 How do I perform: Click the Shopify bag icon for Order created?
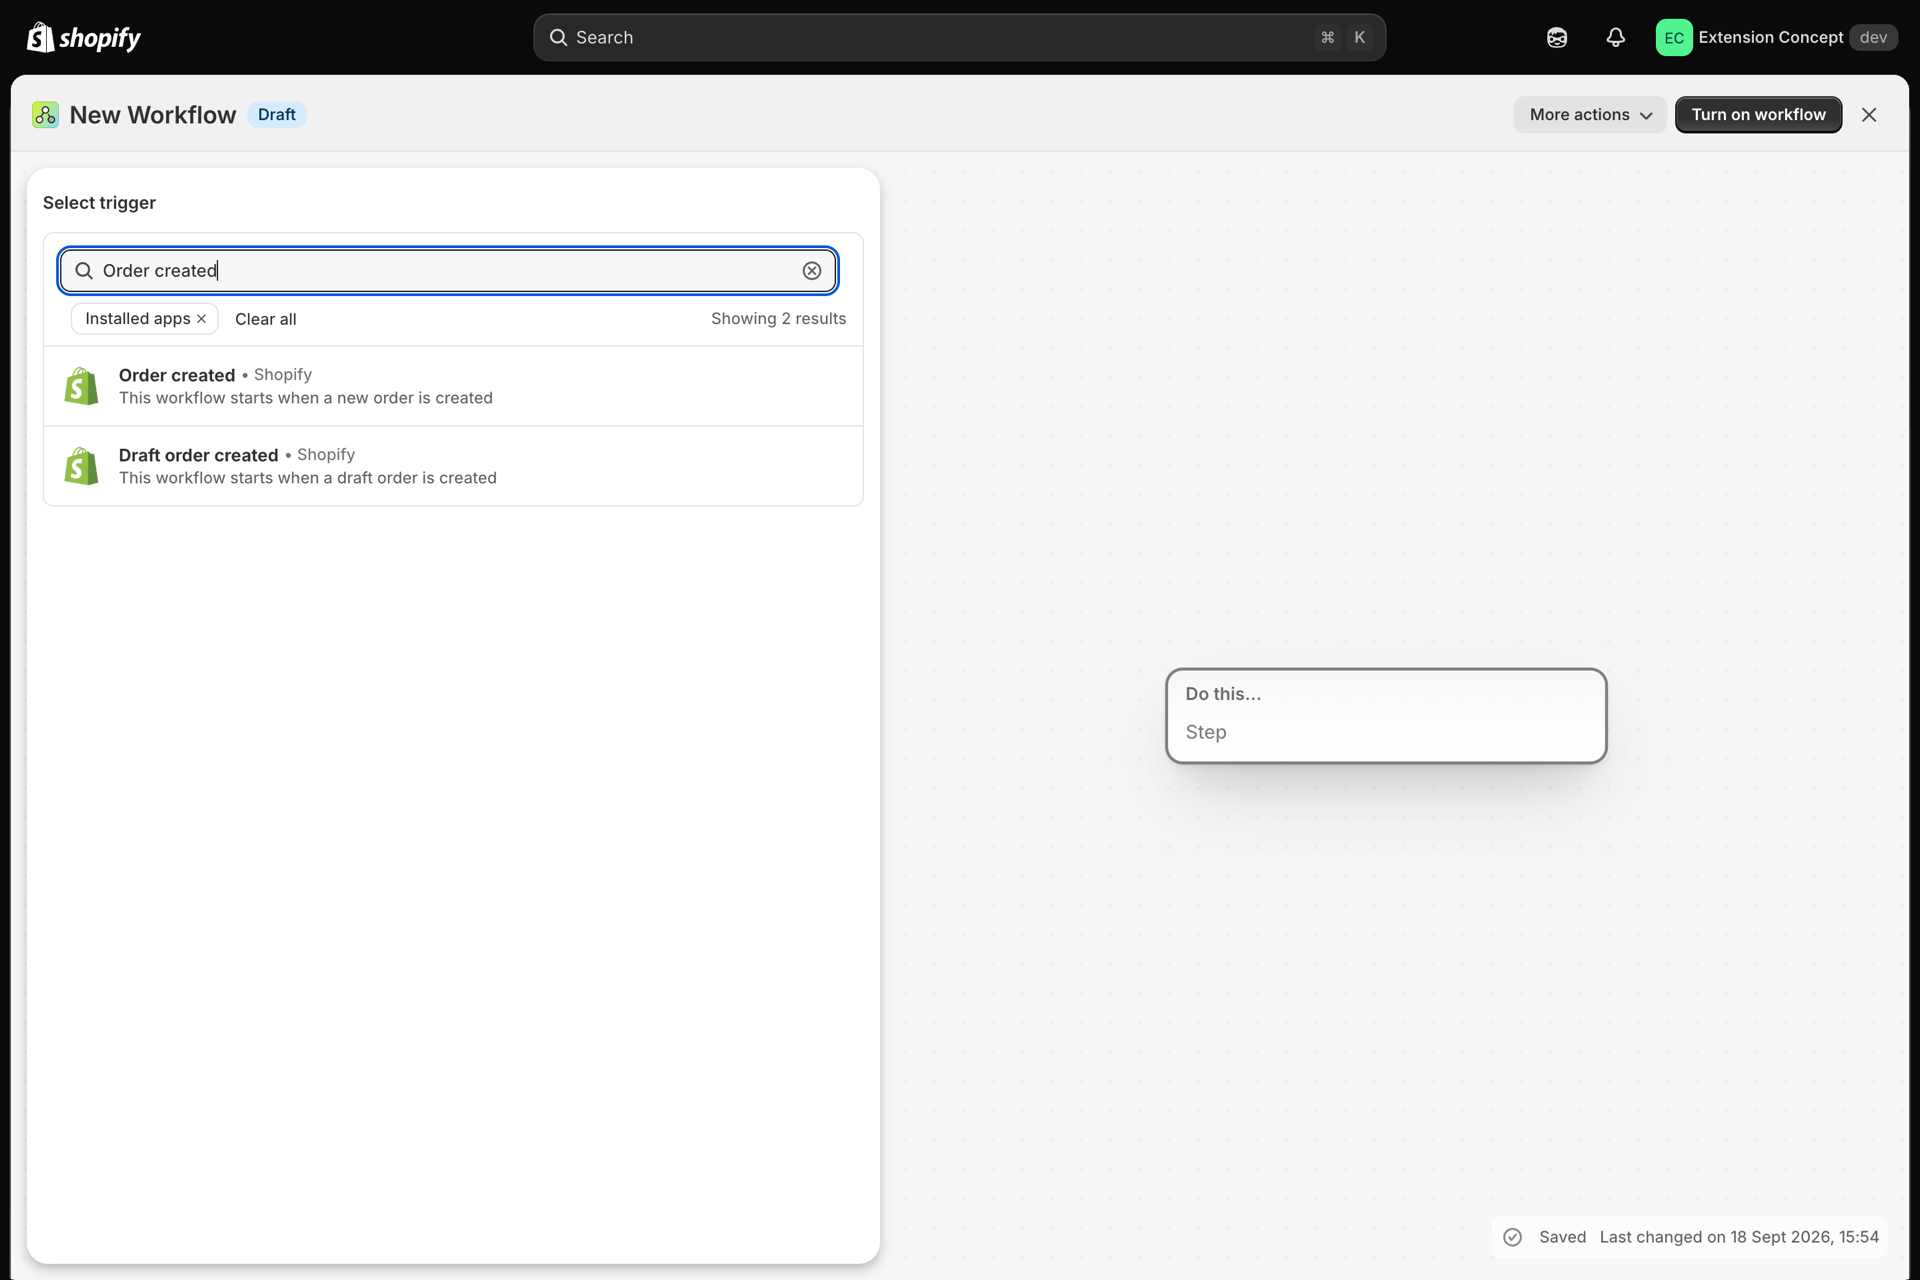[82, 386]
